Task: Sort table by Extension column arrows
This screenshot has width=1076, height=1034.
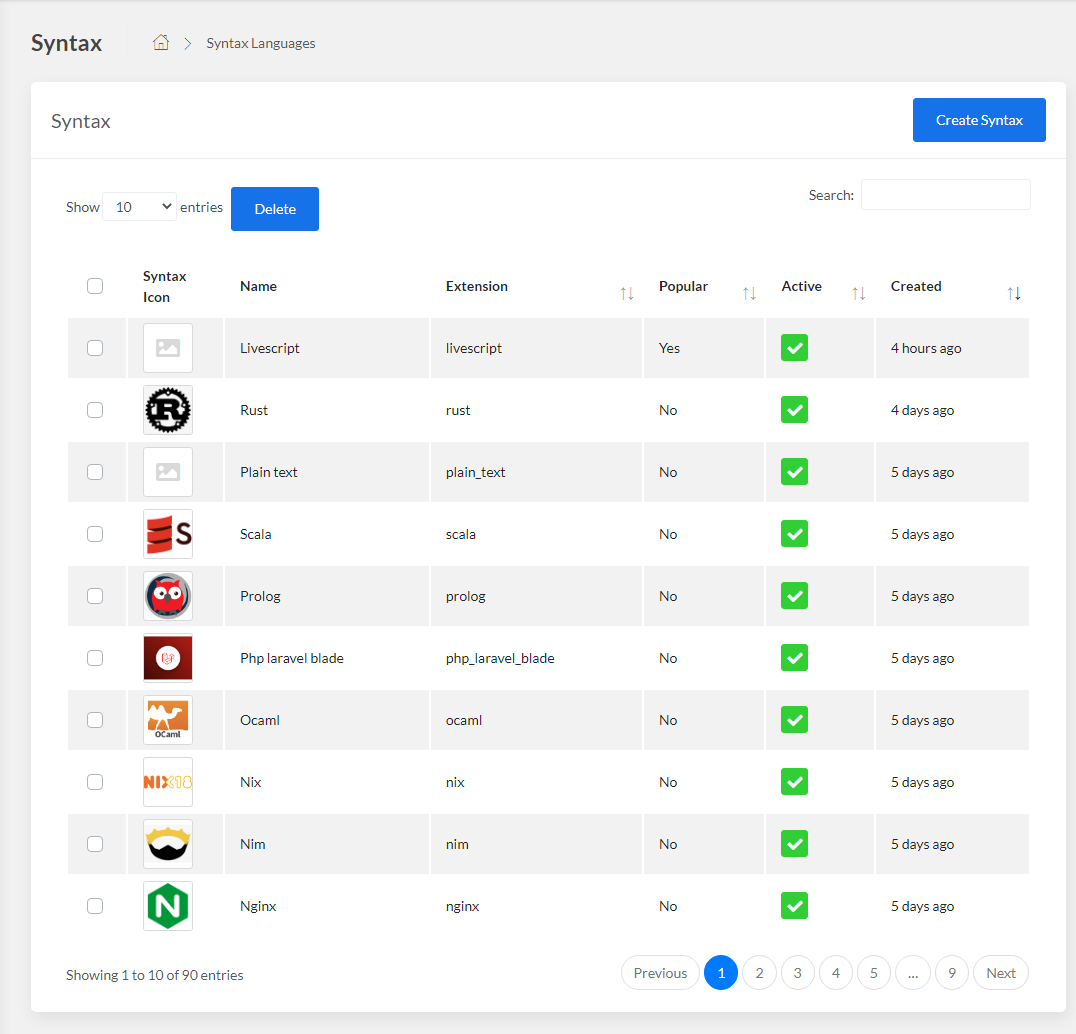Action: point(627,294)
